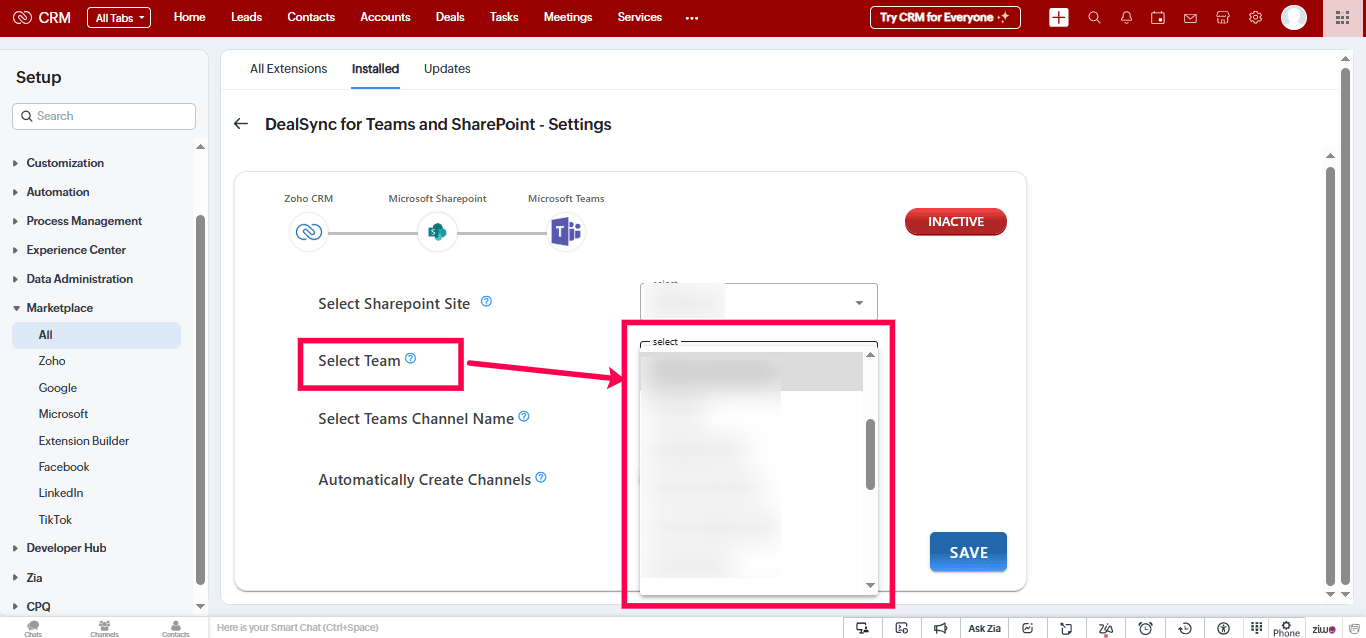
Task: Click the INACTIVE status button
Action: tap(956, 221)
